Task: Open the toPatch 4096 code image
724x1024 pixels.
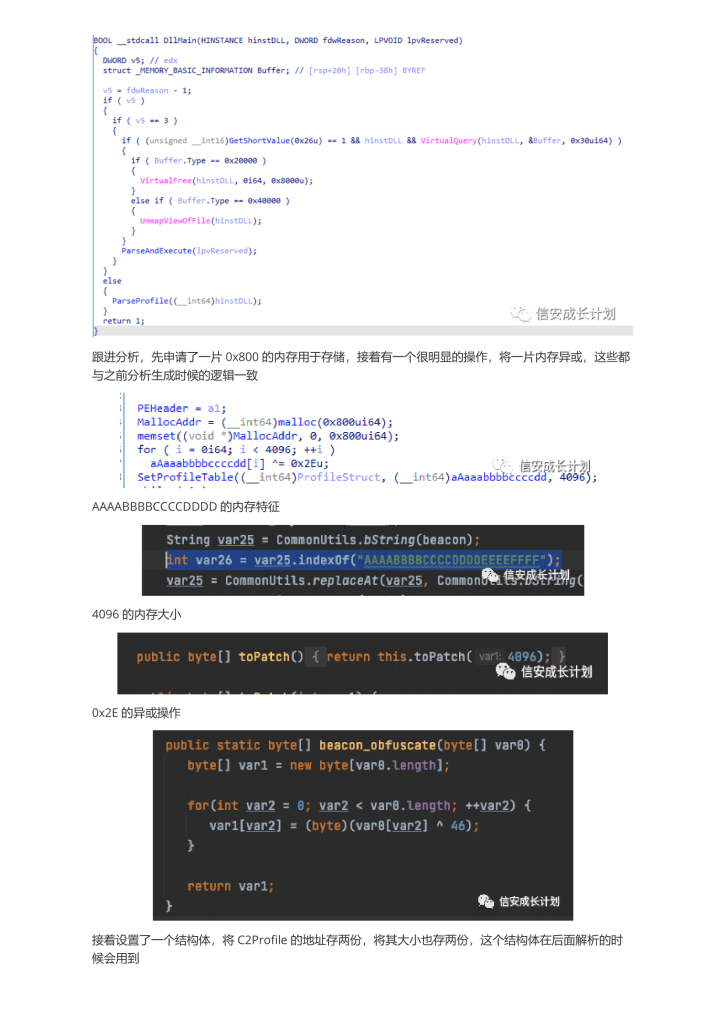Action: pos(362,663)
